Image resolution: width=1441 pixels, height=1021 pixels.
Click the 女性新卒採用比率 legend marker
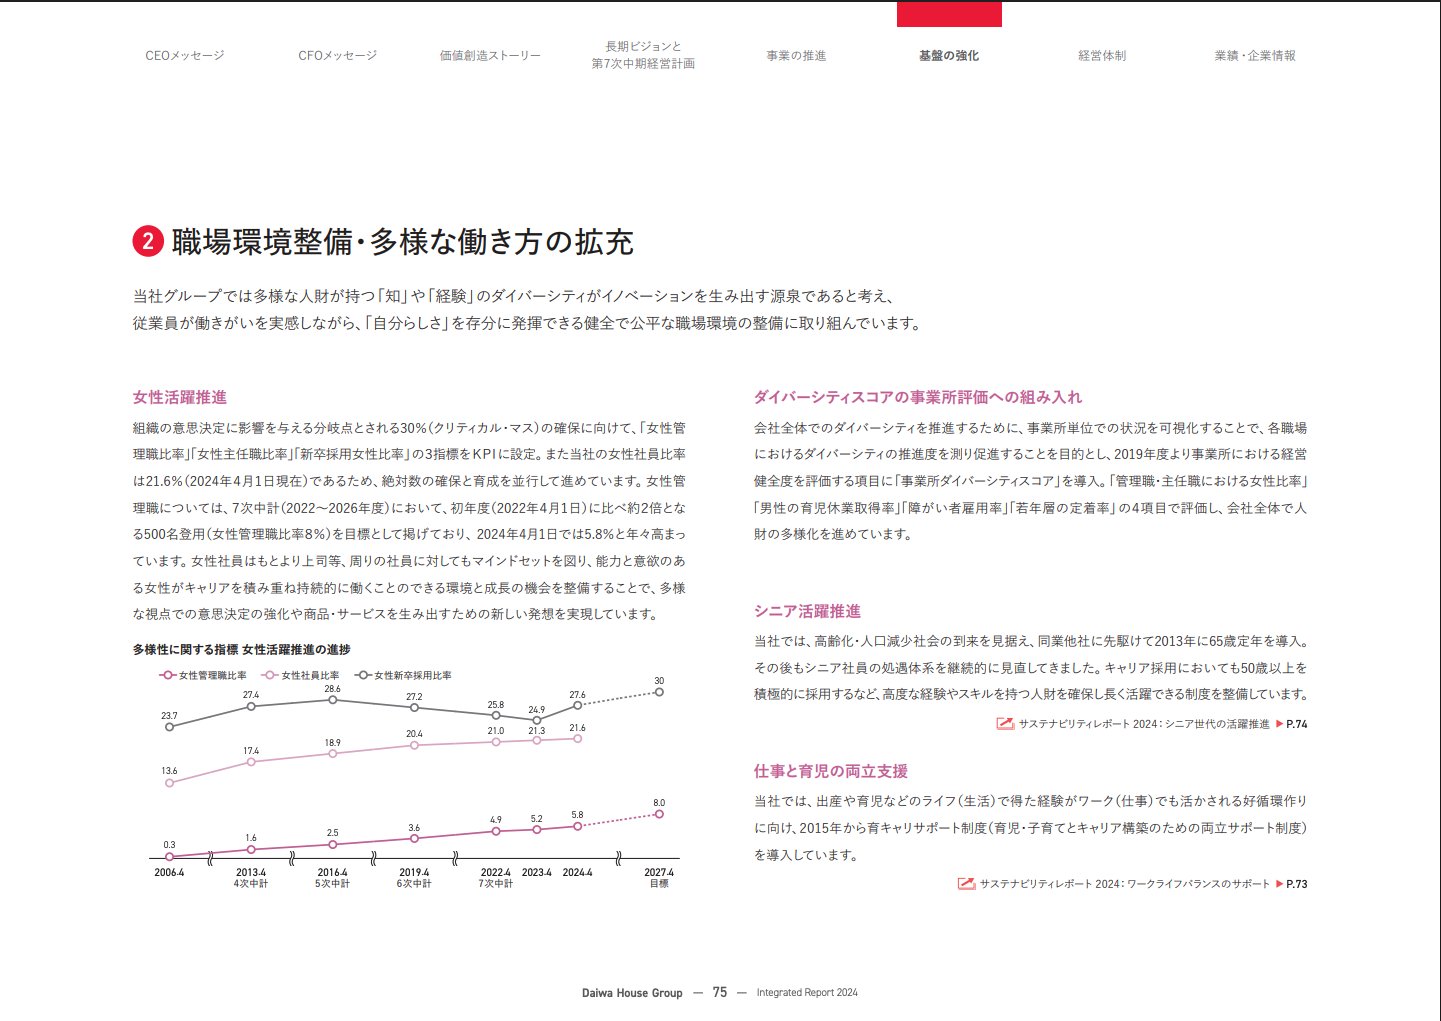point(363,676)
